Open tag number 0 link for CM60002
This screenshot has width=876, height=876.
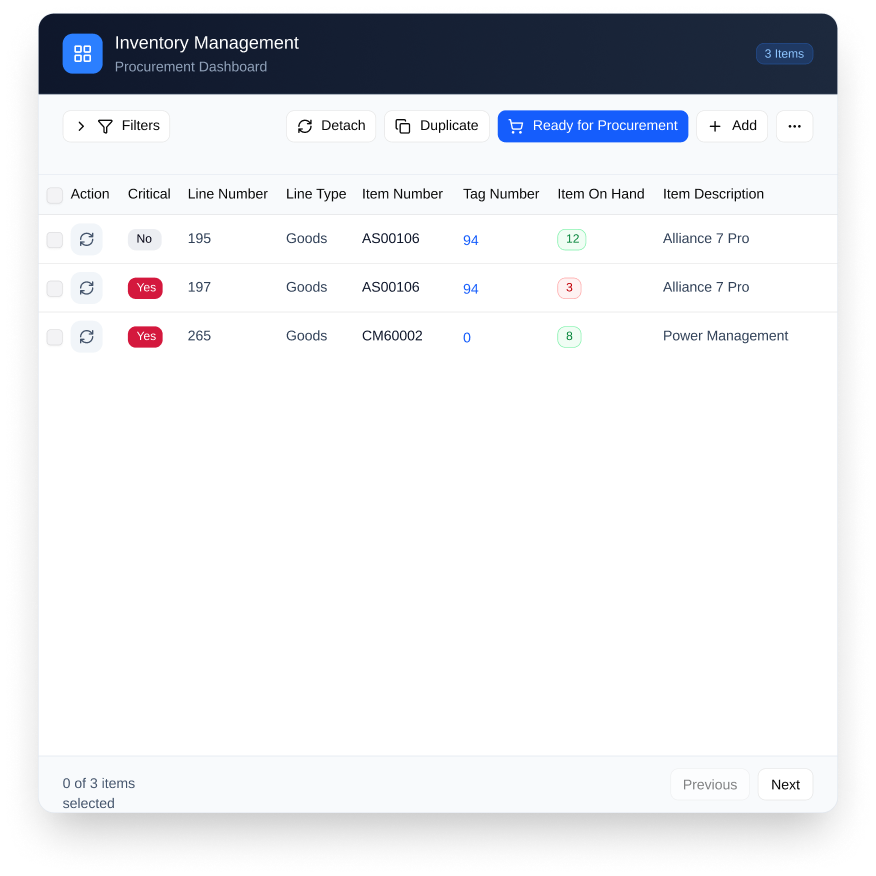[467, 338]
